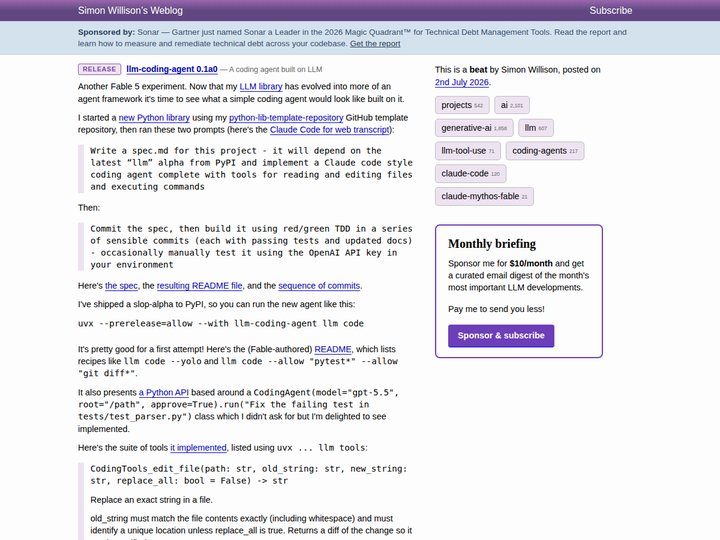The width and height of the screenshot is (720, 540).
Task: Follow the LLM library link
Action: coord(261,86)
